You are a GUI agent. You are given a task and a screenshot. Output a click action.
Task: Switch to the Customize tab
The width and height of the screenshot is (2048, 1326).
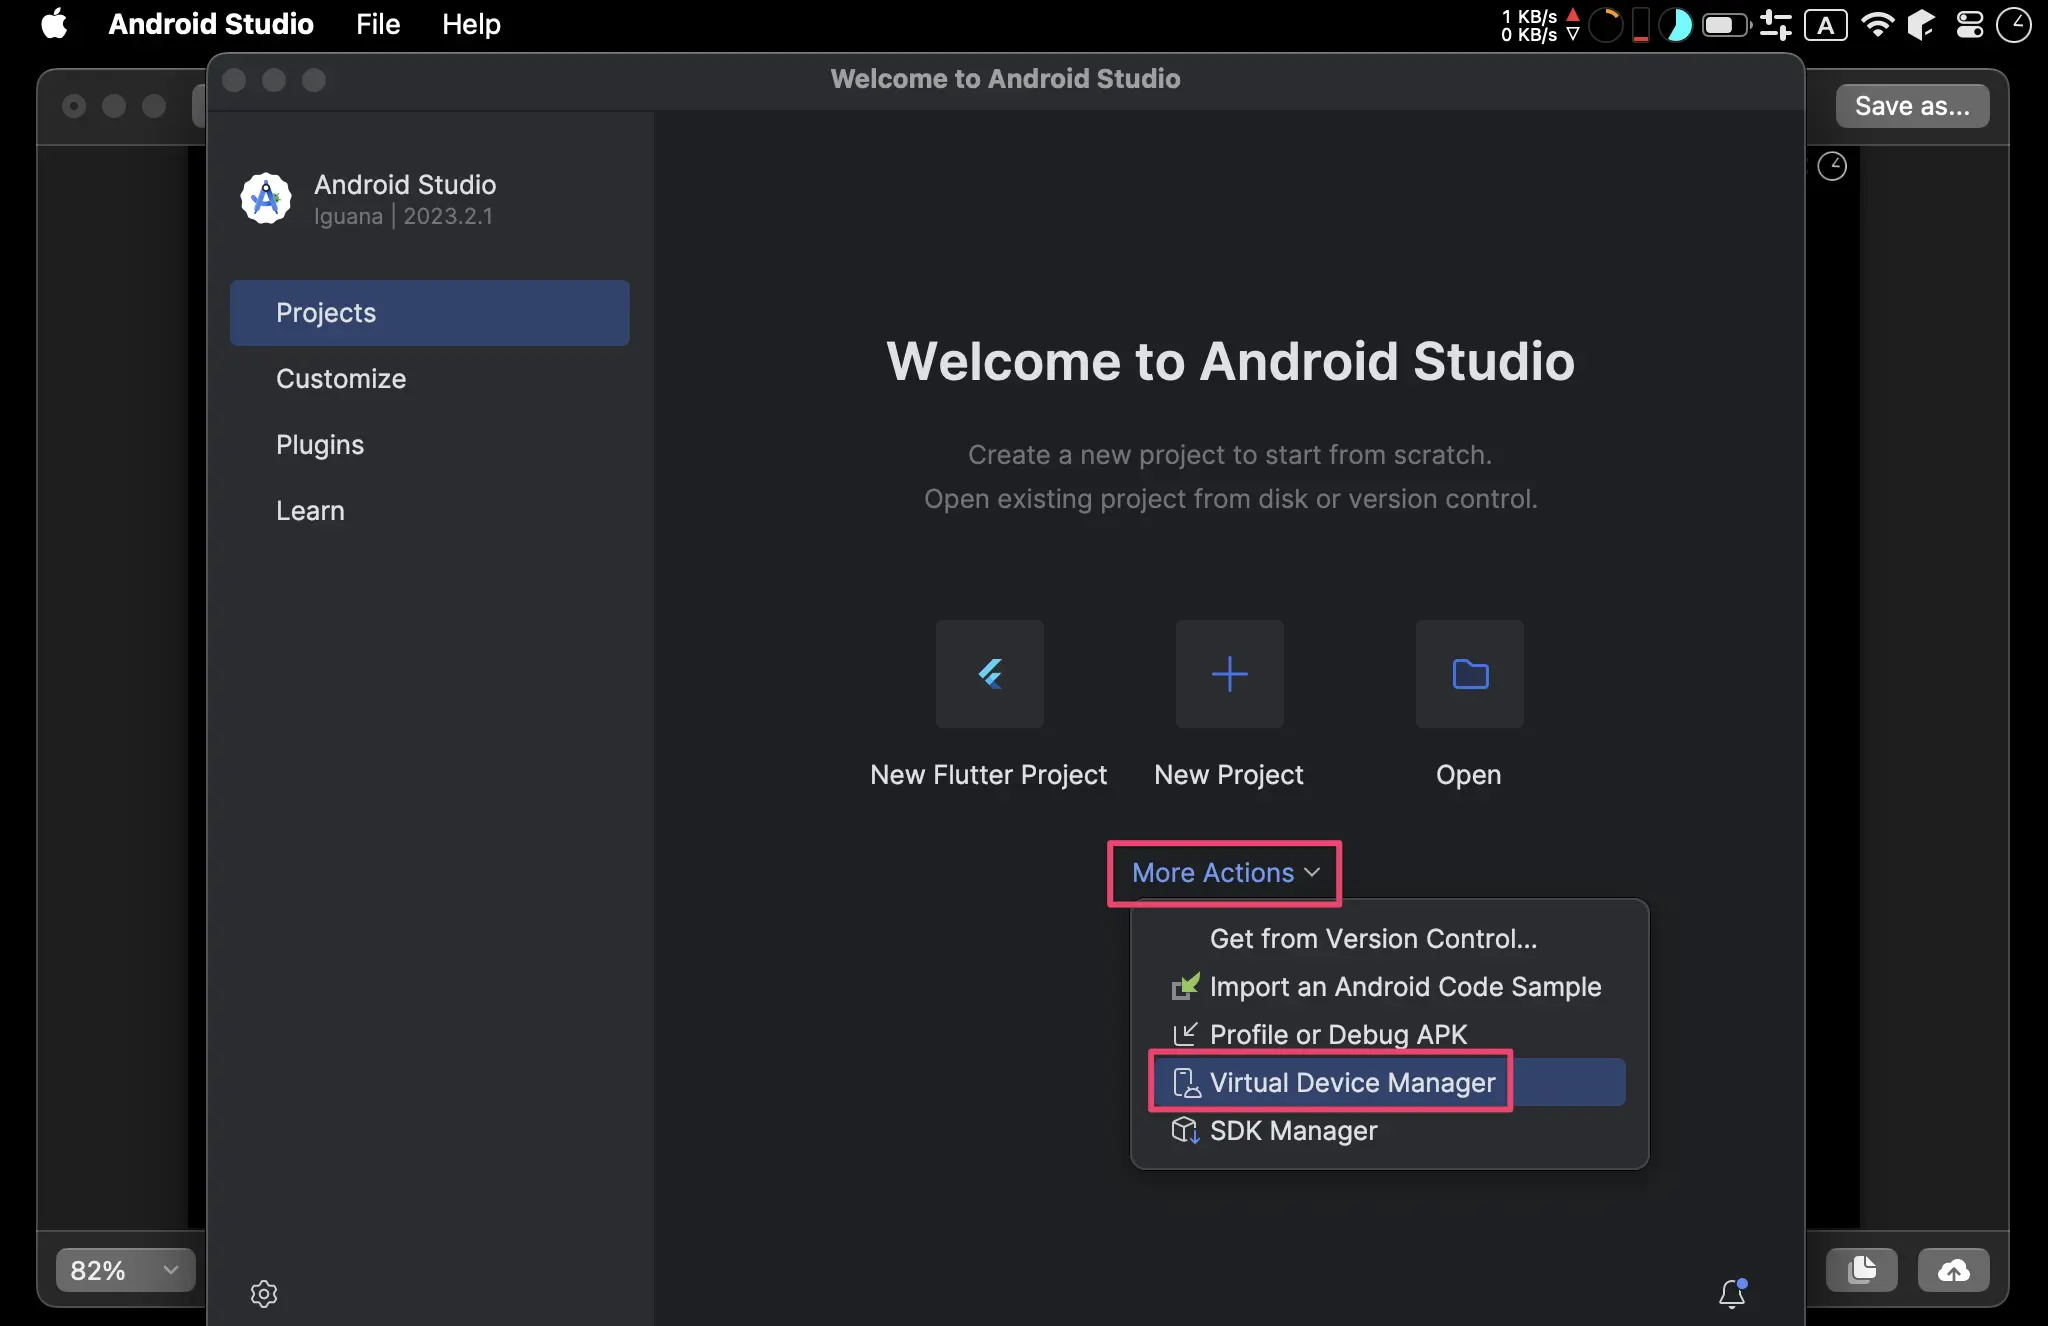pyautogui.click(x=430, y=379)
